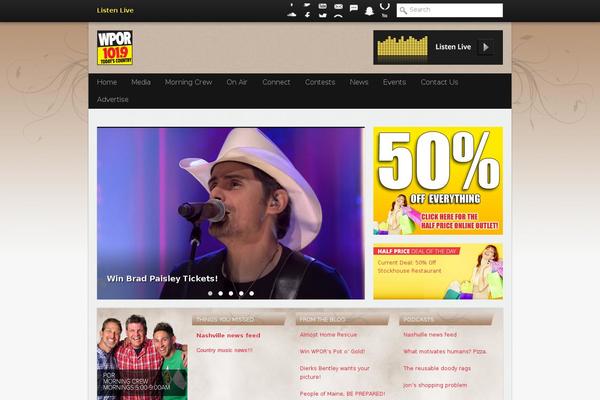The height and width of the screenshot is (400, 600).
Task: Open the Events menu
Action: point(394,82)
